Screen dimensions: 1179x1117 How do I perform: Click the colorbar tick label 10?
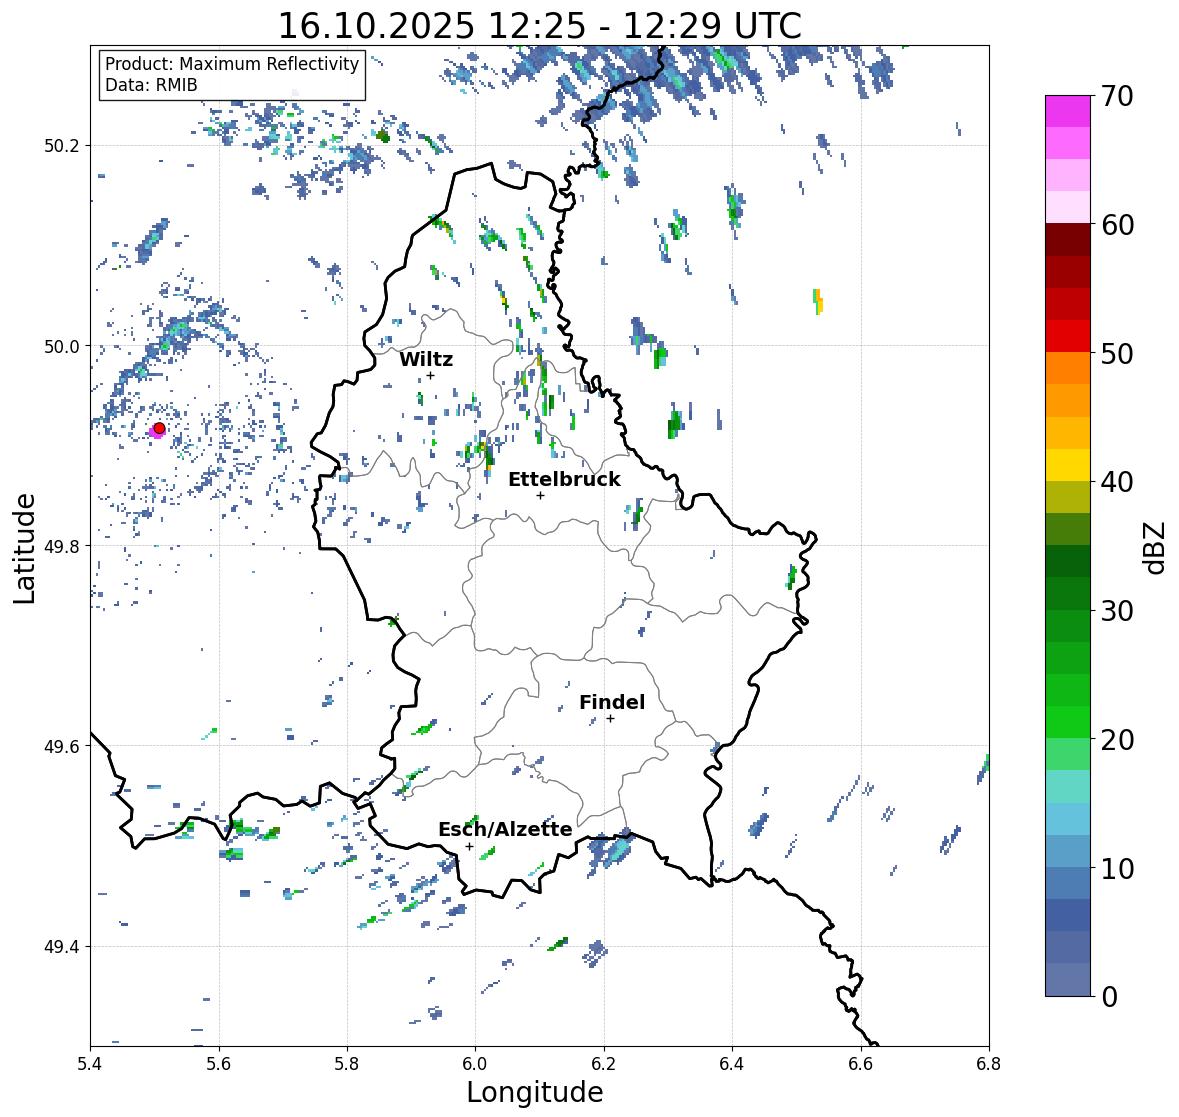coord(1117,868)
